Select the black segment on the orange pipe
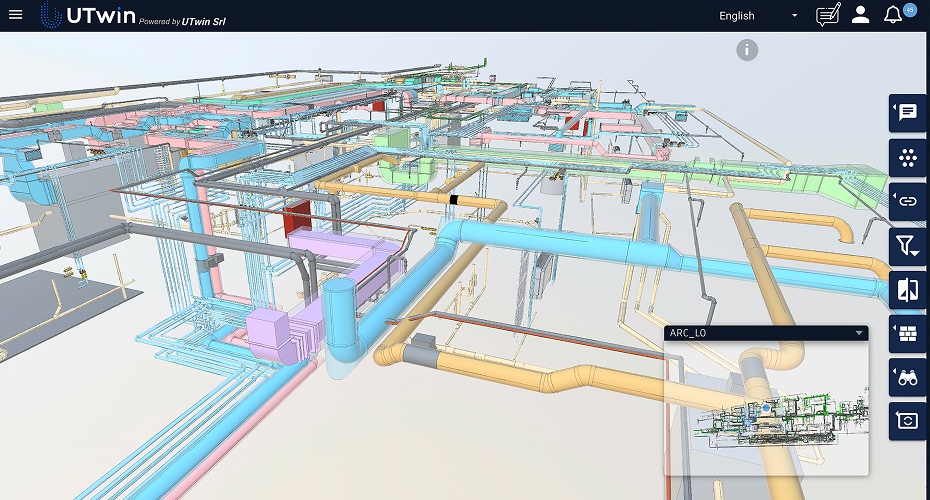The width and height of the screenshot is (930, 500). 454,200
